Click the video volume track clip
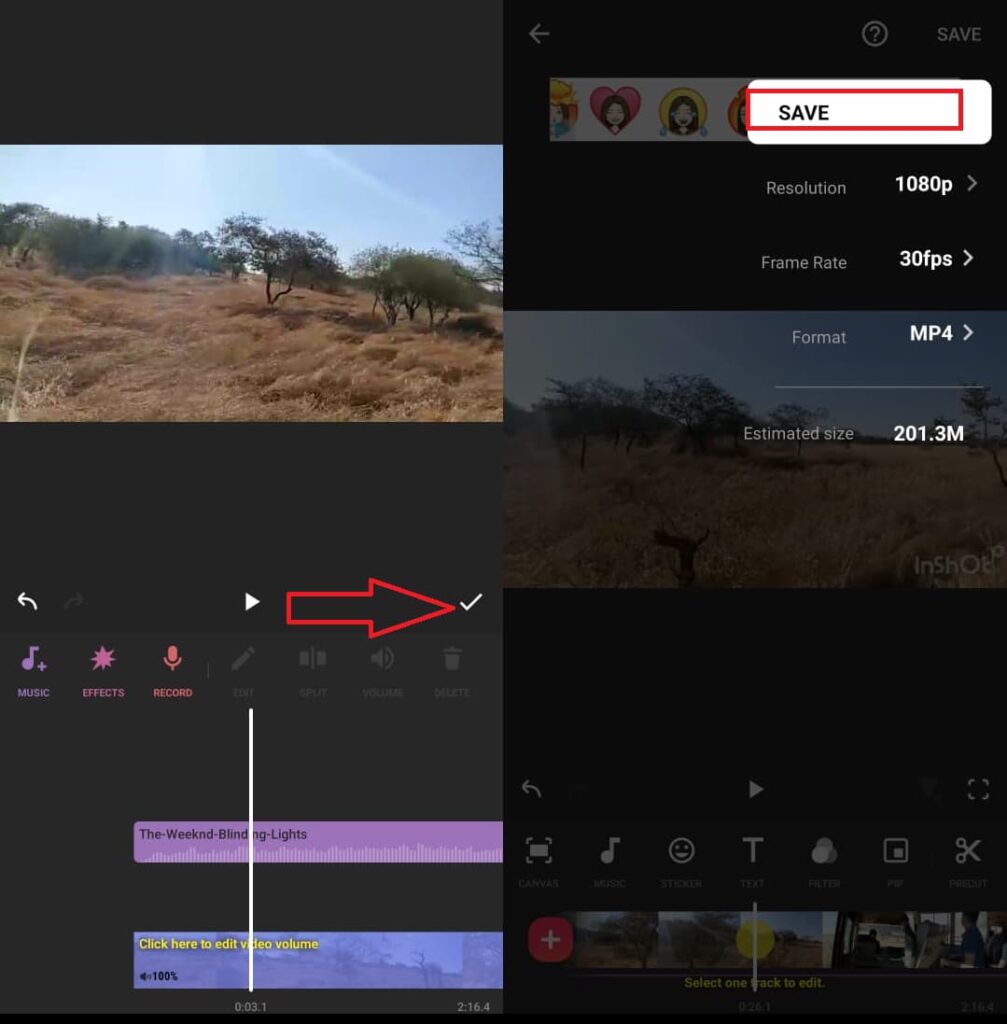 tap(318, 960)
